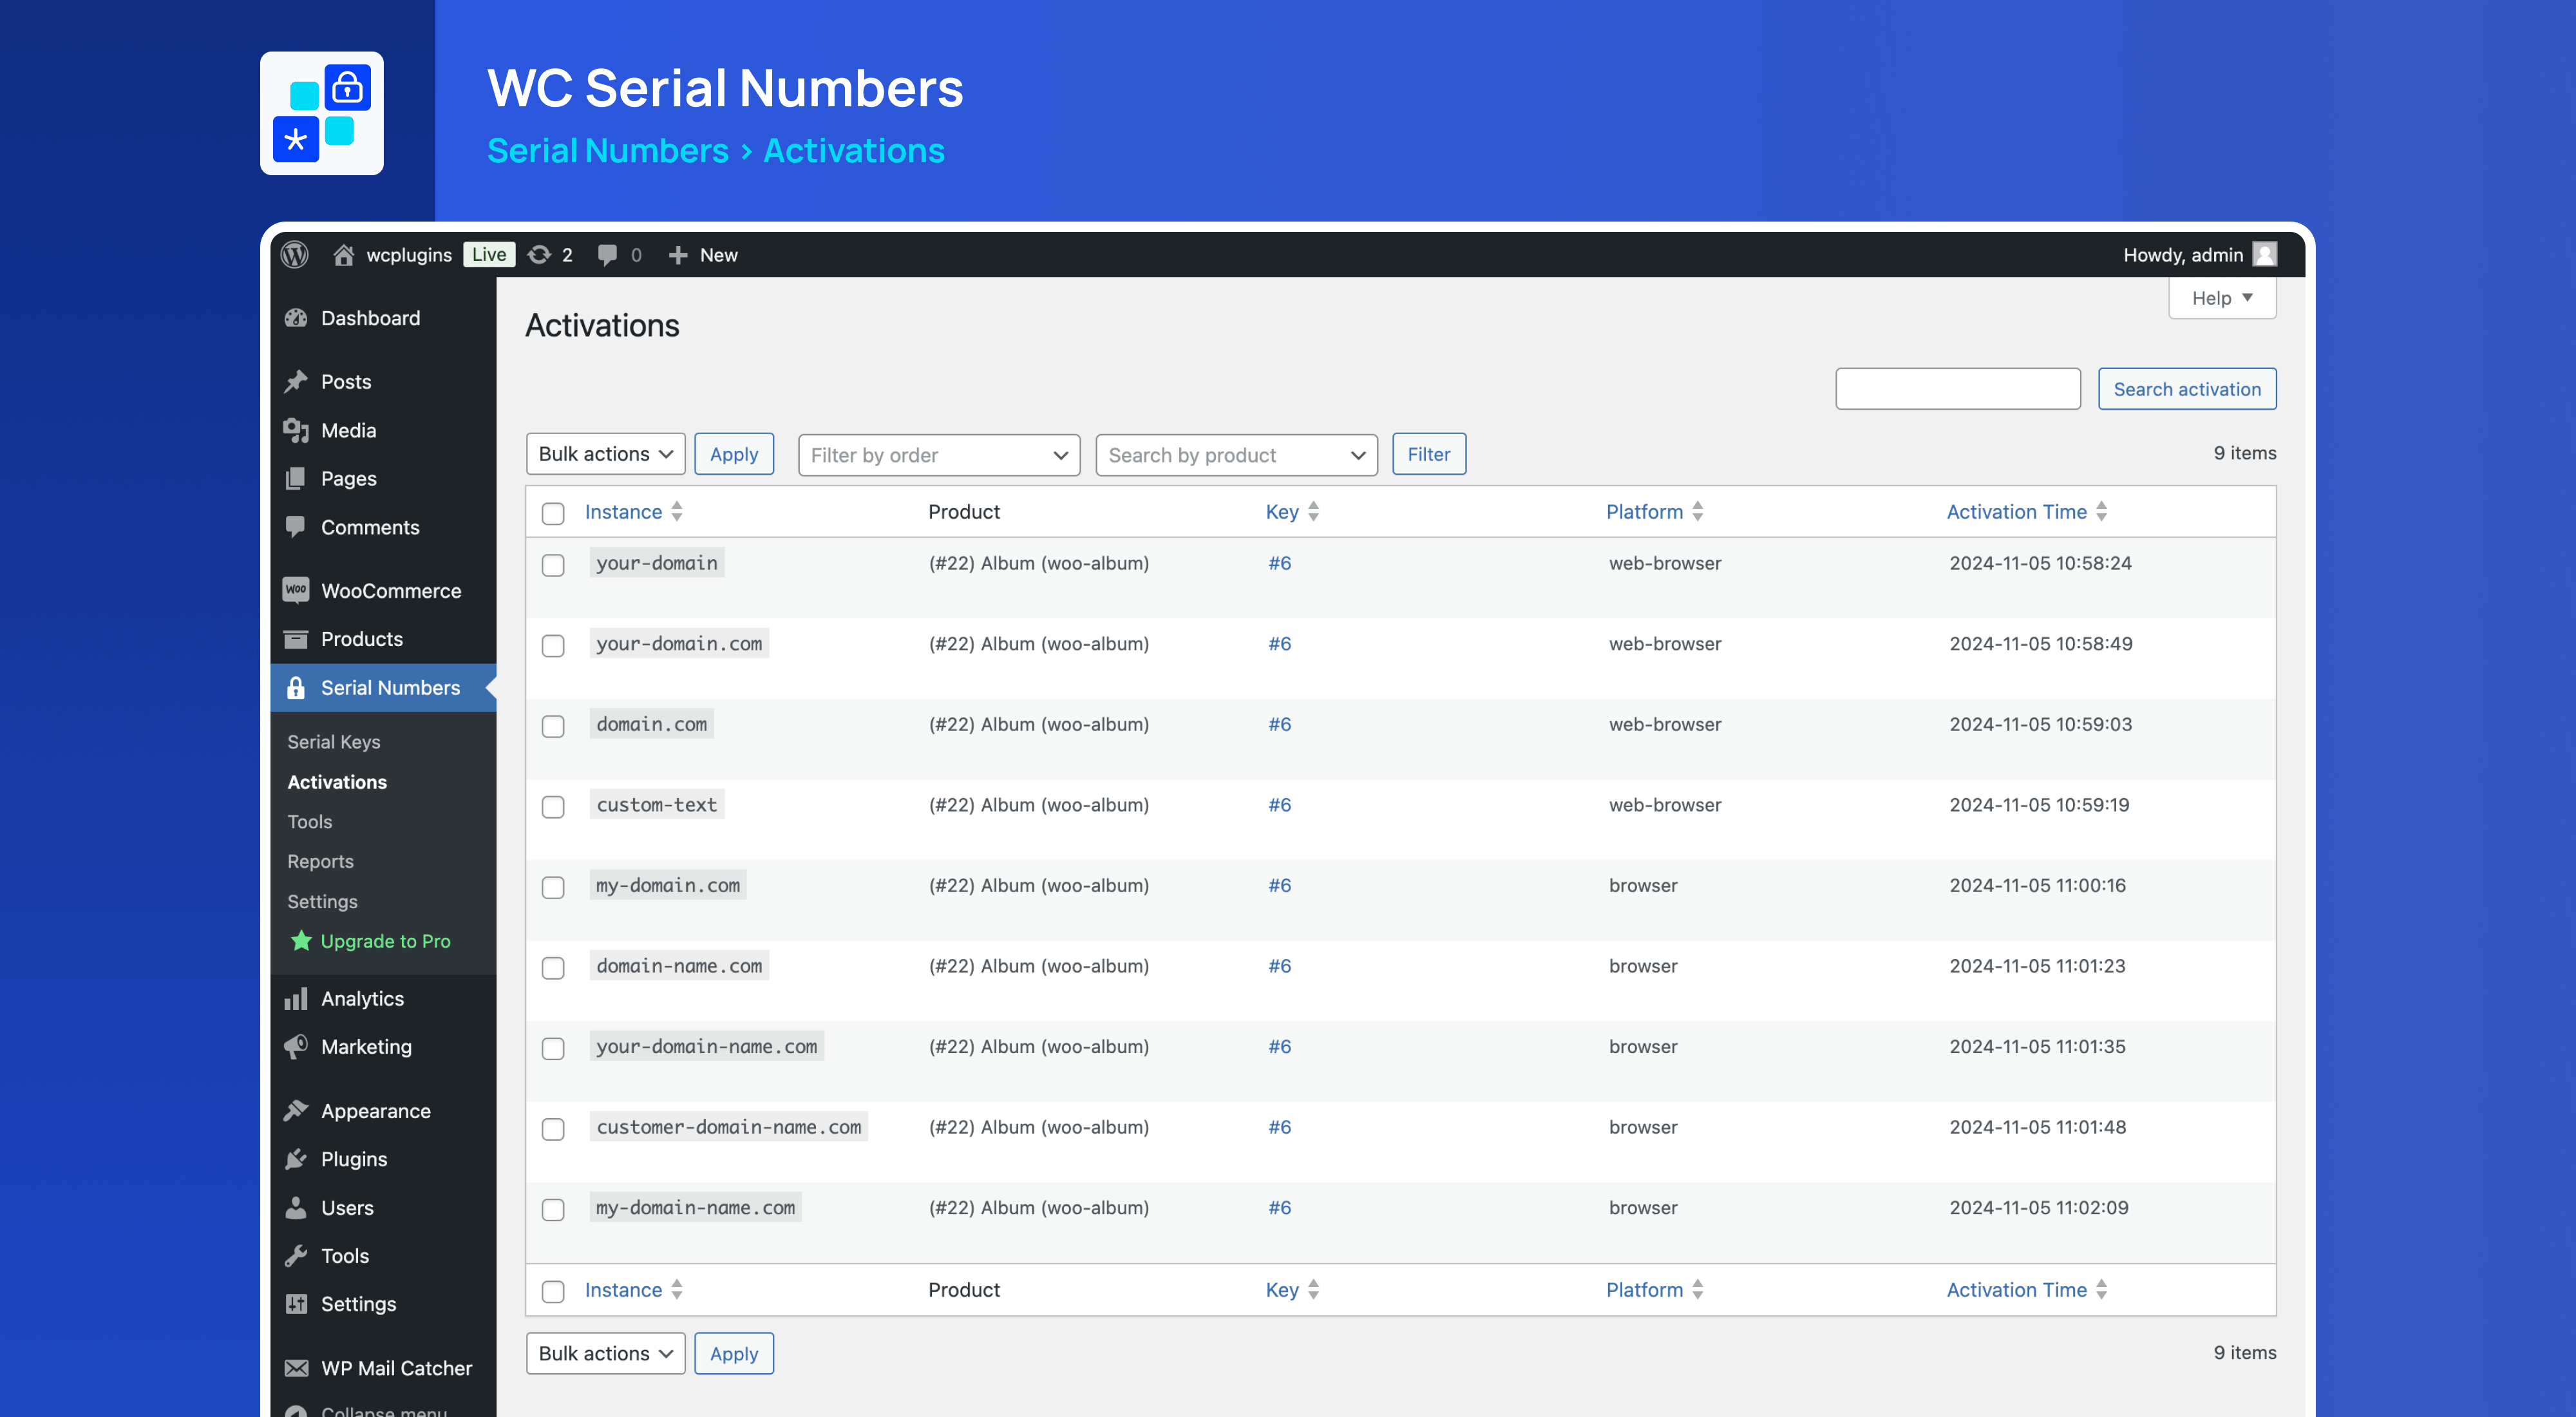The image size is (2576, 1417).
Task: Toggle the select-all checkbox in table header
Action: 553,513
